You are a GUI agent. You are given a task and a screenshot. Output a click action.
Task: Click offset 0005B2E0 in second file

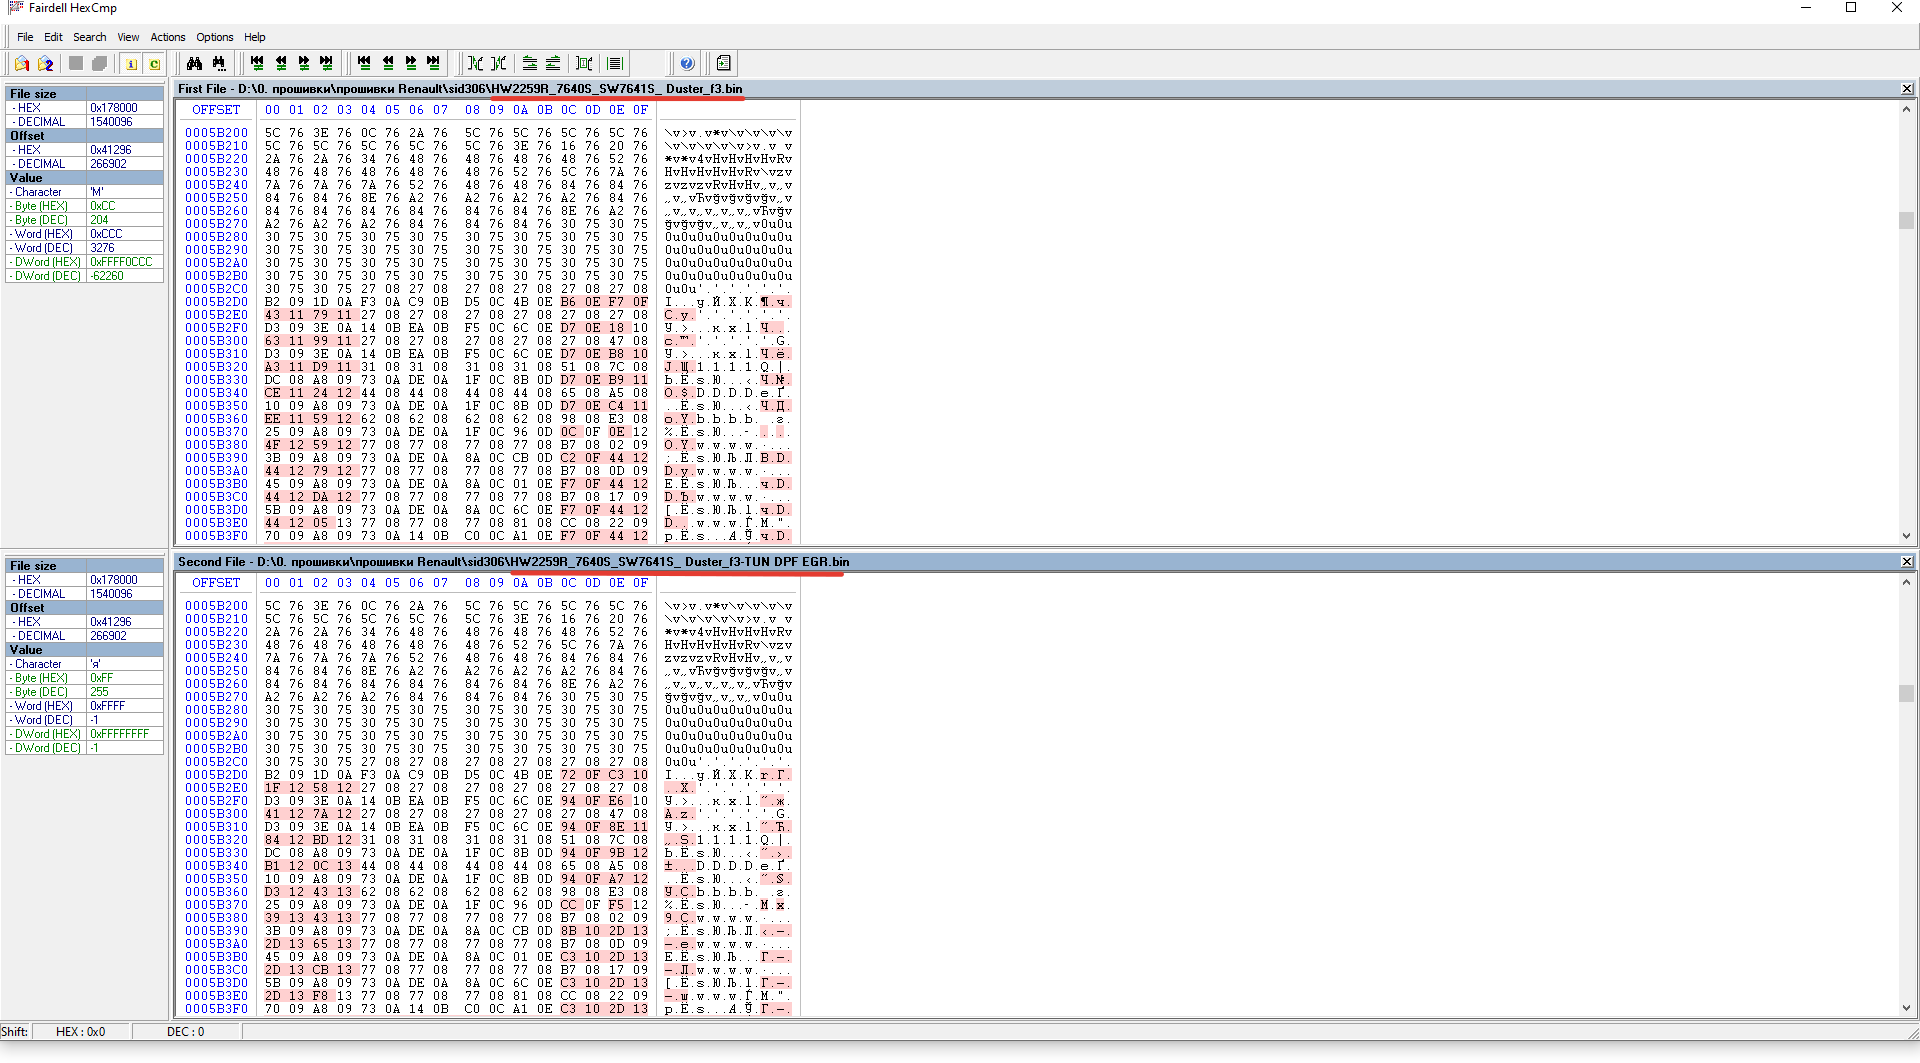point(216,788)
